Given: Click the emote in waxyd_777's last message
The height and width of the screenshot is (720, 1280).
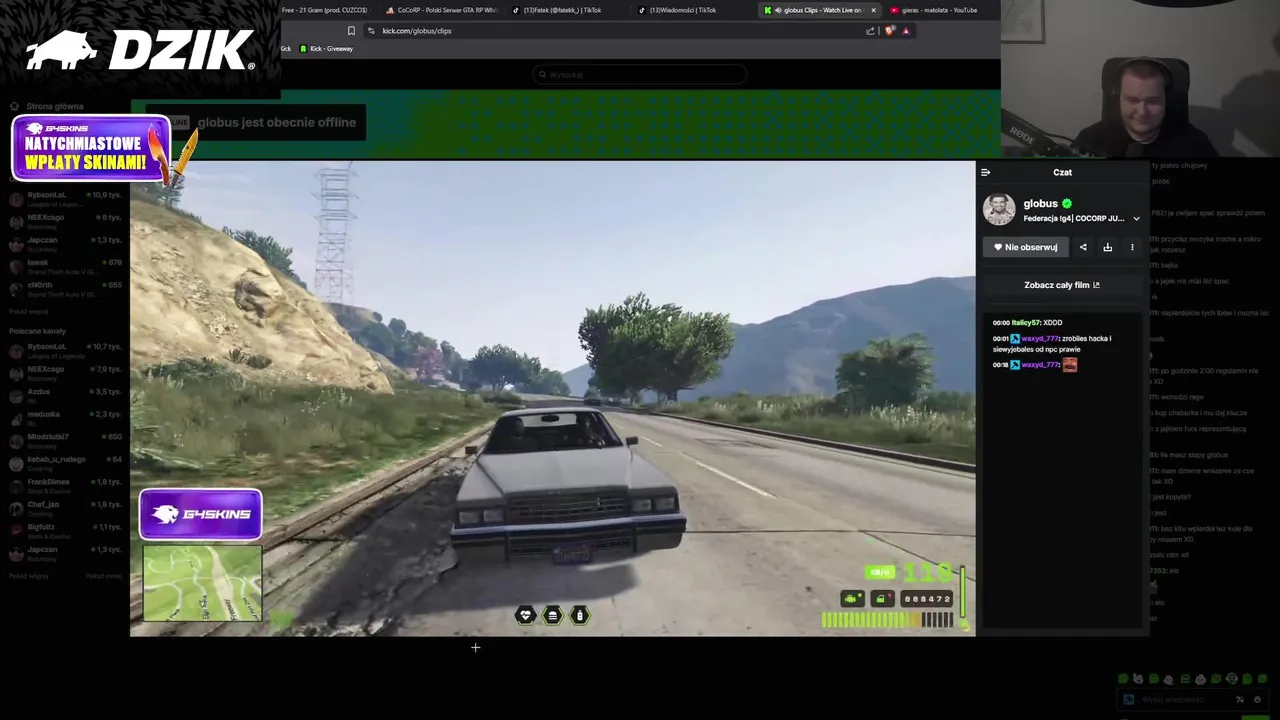Looking at the screenshot, I should coord(1070,365).
